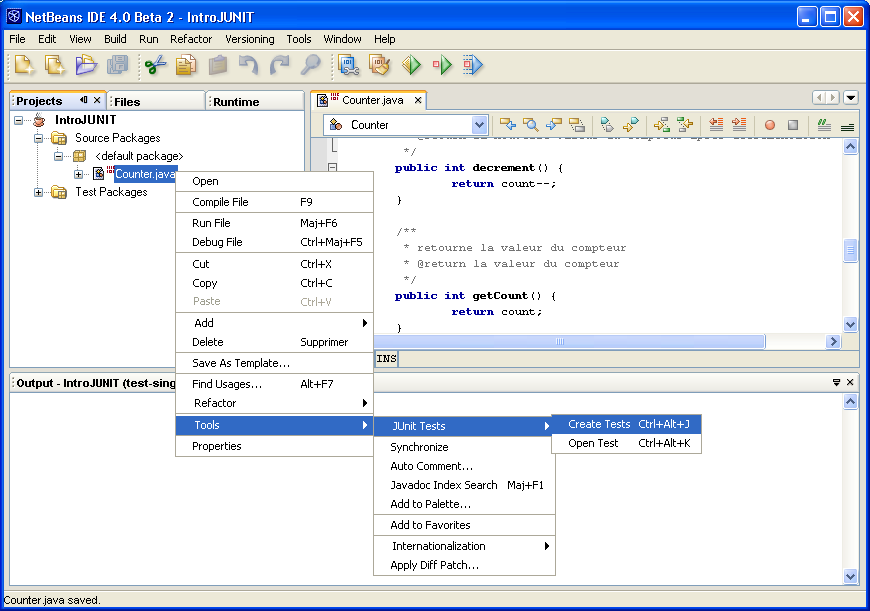This screenshot has height=611, width=870.
Task: Click the Clean and Build broom icon
Action: coord(380,65)
